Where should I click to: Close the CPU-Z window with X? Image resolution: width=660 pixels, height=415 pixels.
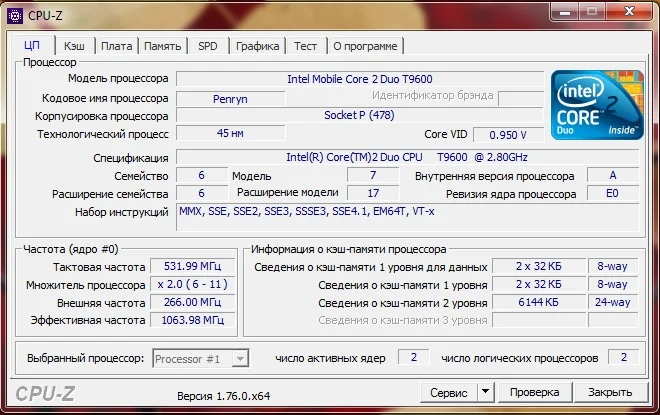[x=629, y=11]
